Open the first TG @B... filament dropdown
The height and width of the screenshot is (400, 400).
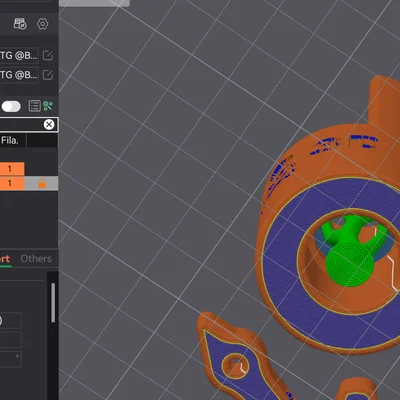[19, 55]
